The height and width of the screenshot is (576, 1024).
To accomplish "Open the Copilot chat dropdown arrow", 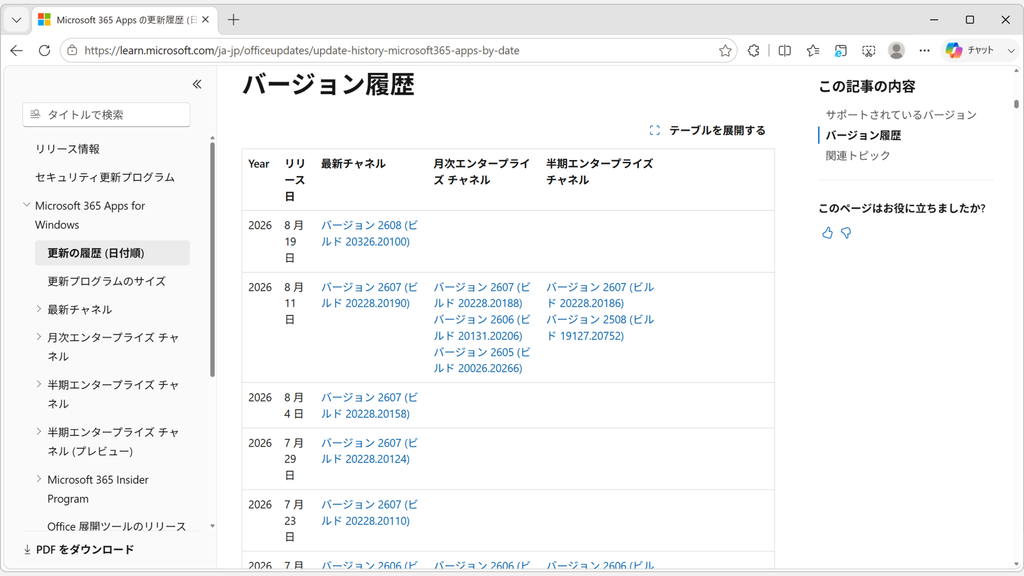I will [x=1011, y=50].
